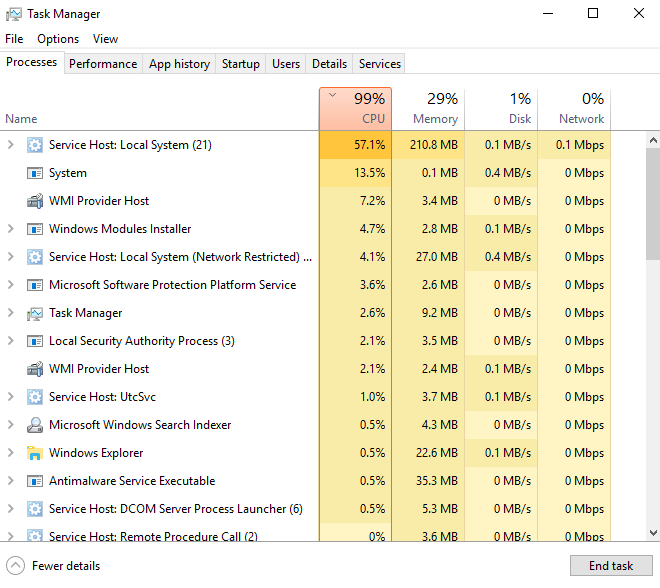Click the System process icon

point(35,173)
